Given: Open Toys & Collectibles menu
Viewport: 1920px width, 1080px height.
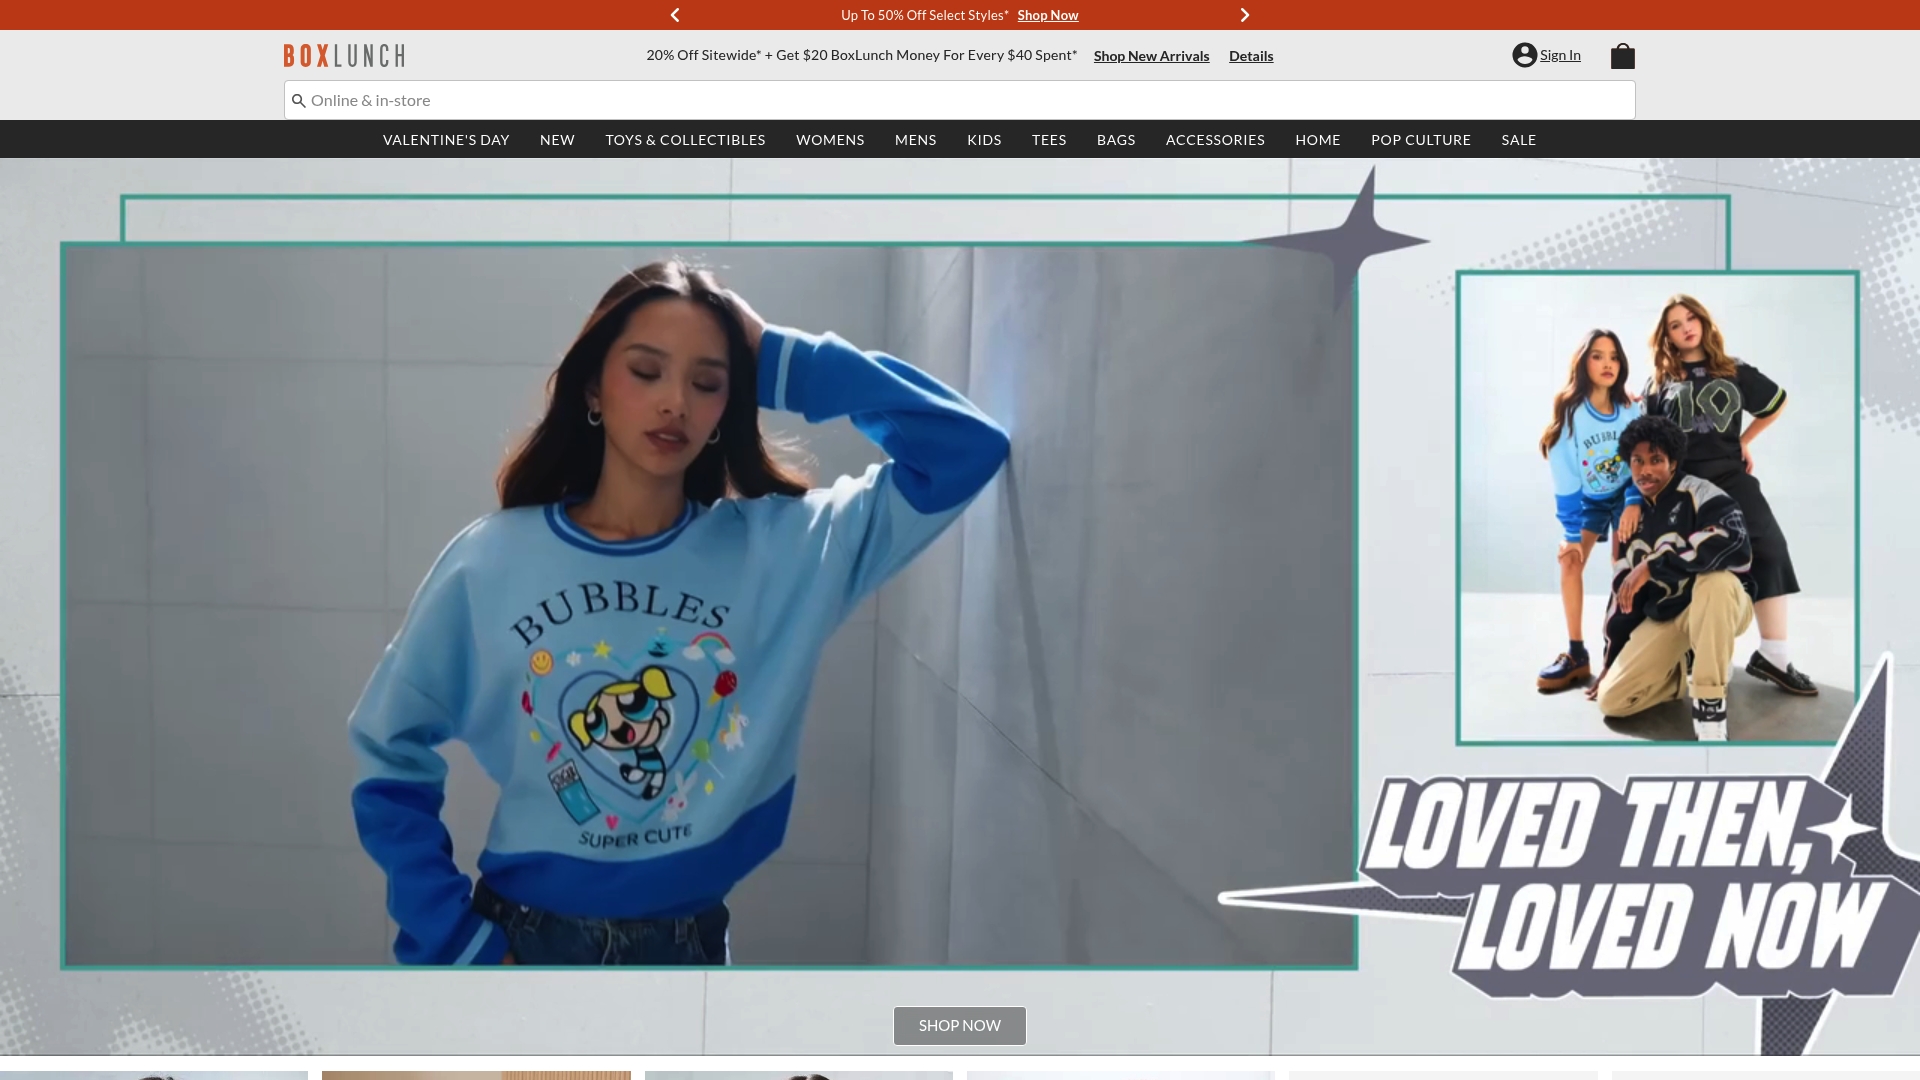Looking at the screenshot, I should click(x=685, y=140).
